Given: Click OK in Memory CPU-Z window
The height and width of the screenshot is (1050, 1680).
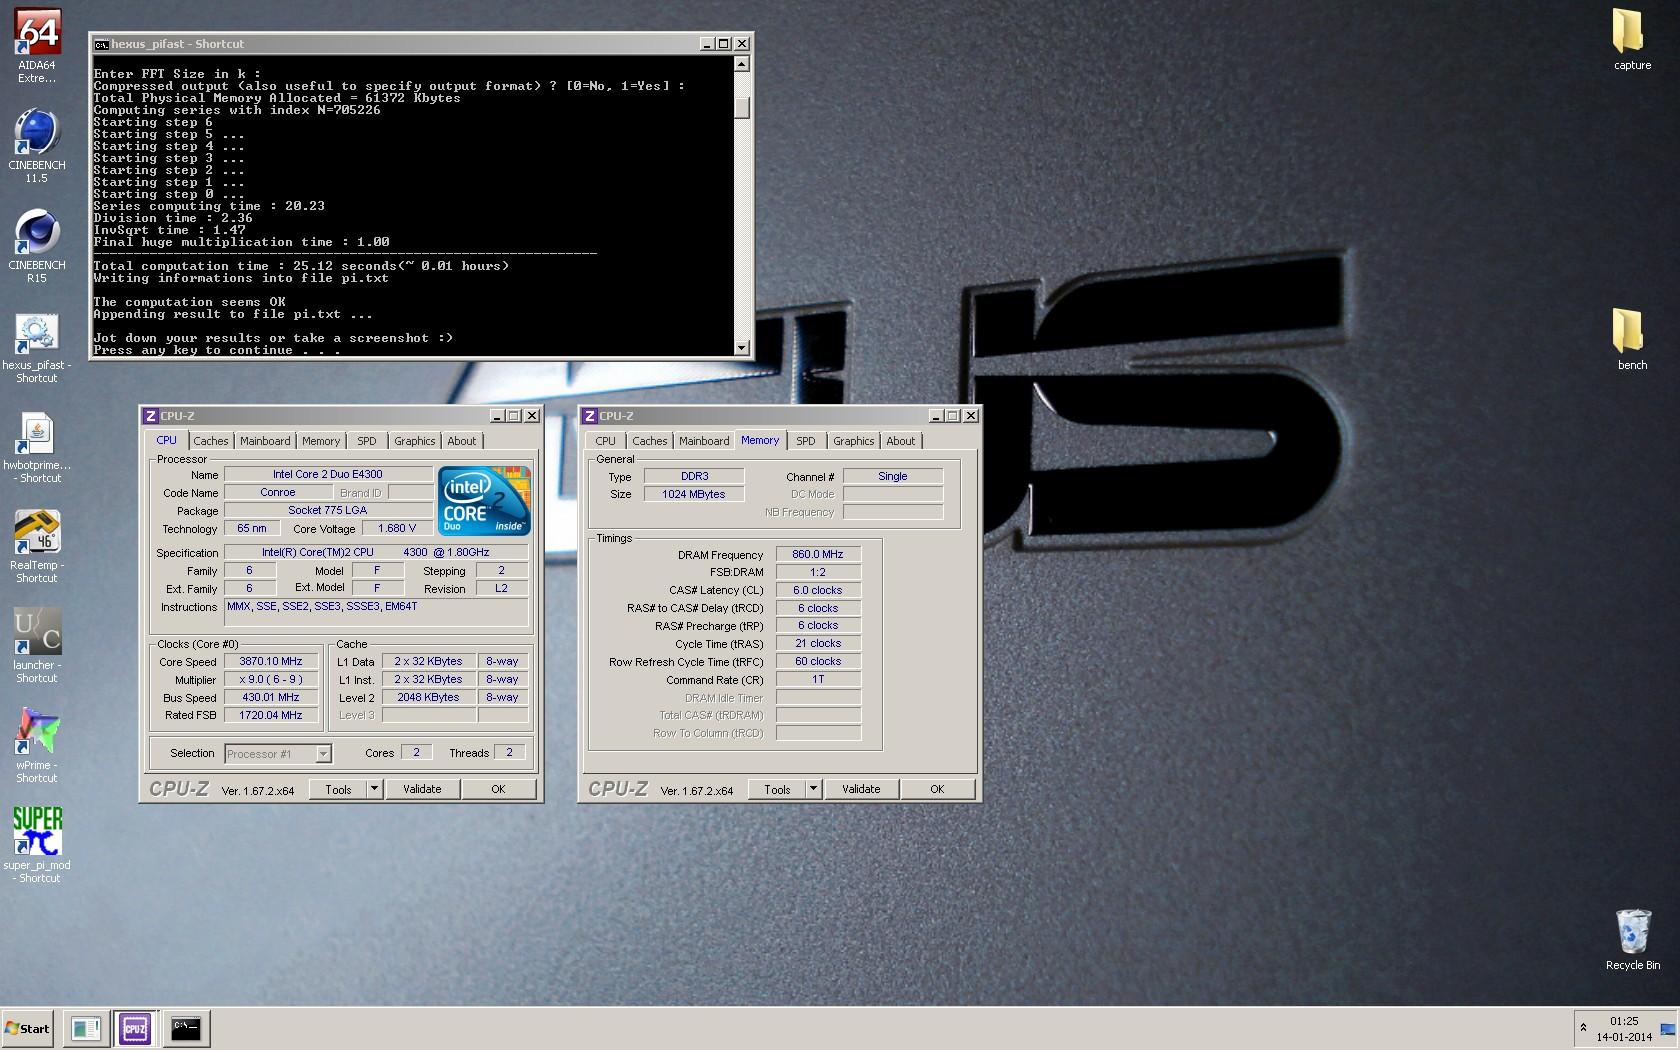Looking at the screenshot, I should 937,789.
